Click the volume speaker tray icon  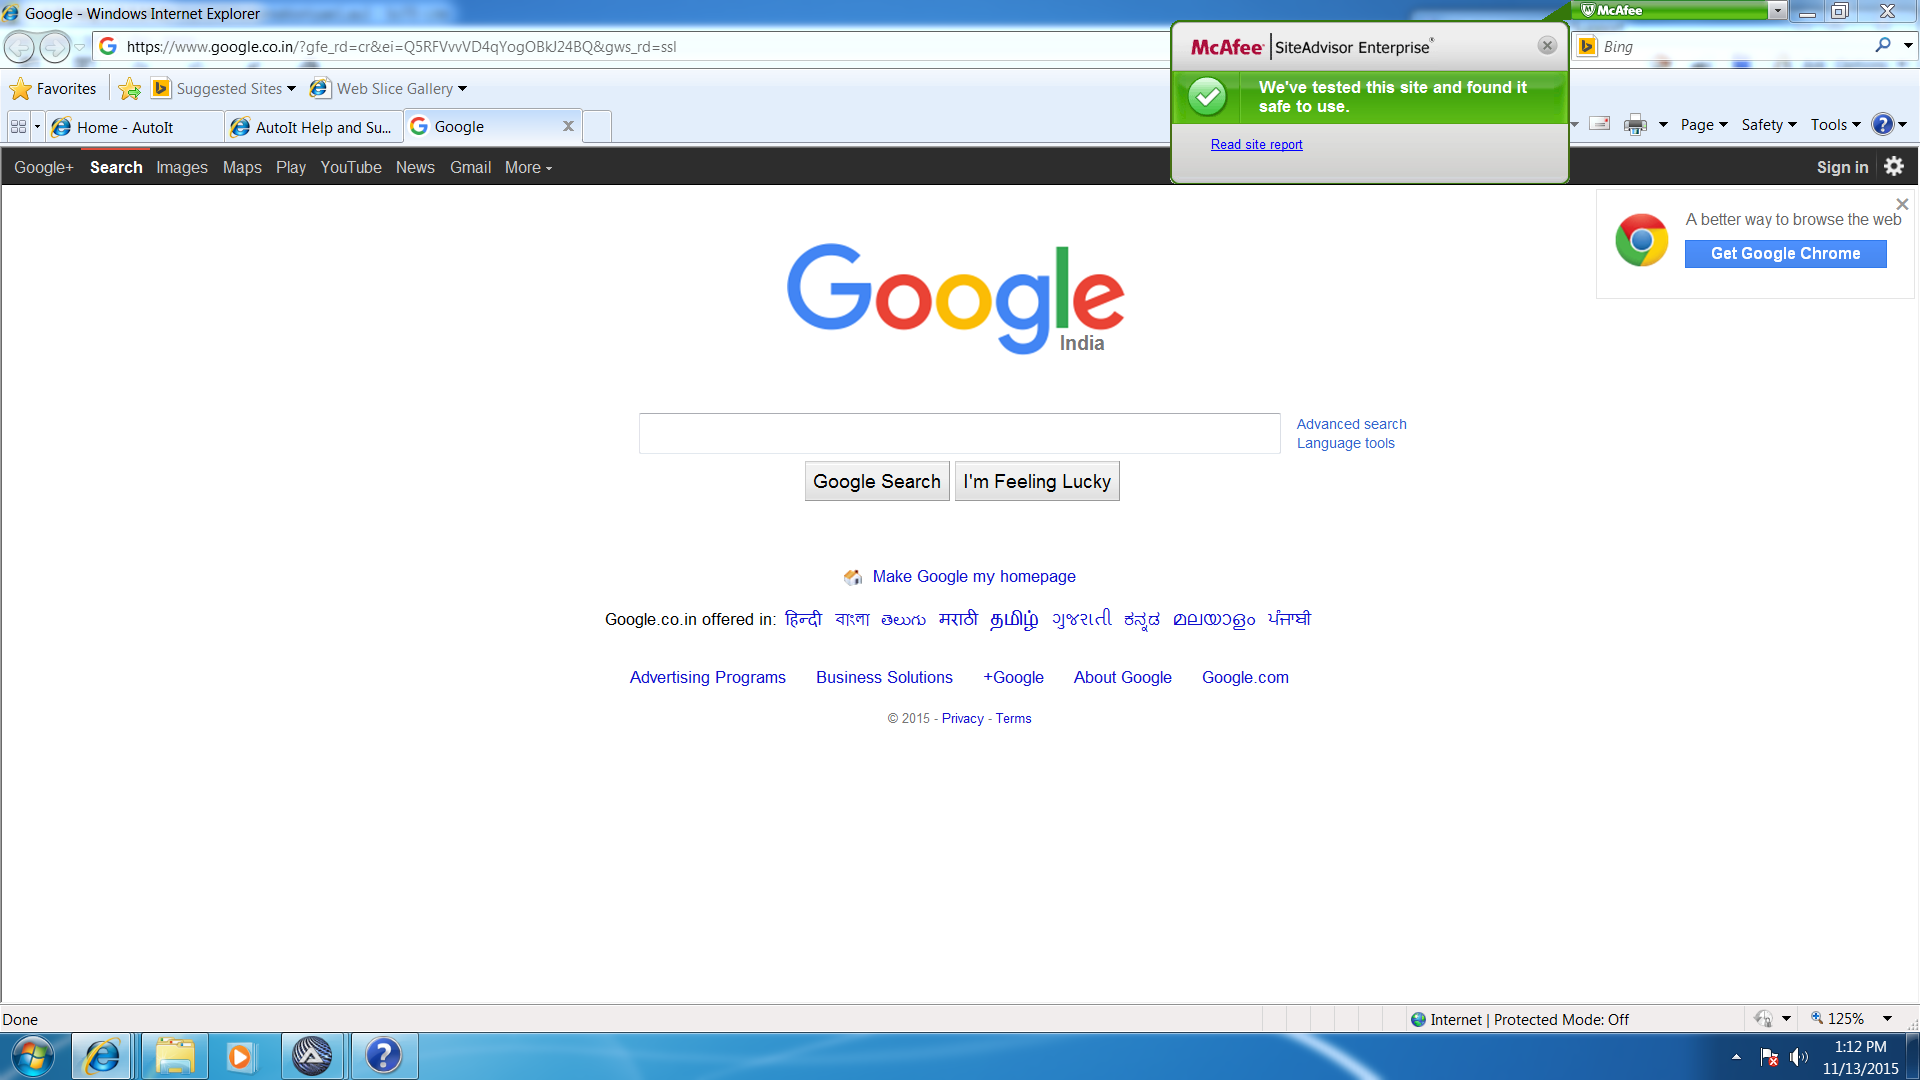[1799, 1057]
